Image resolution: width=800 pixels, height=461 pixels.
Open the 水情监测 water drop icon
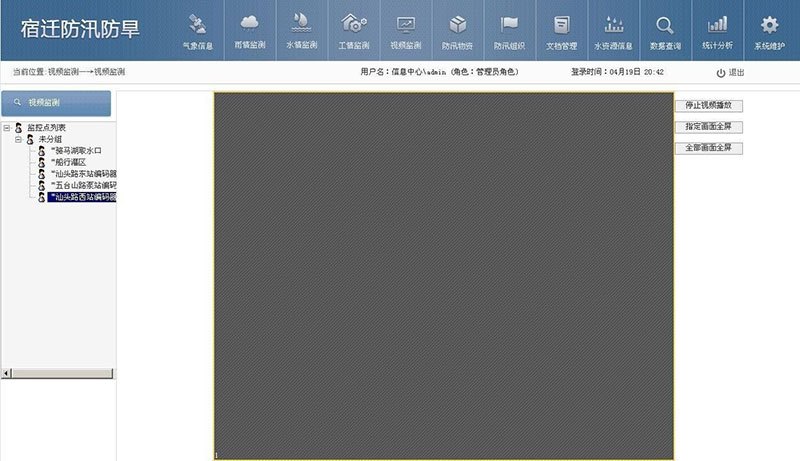point(301,24)
